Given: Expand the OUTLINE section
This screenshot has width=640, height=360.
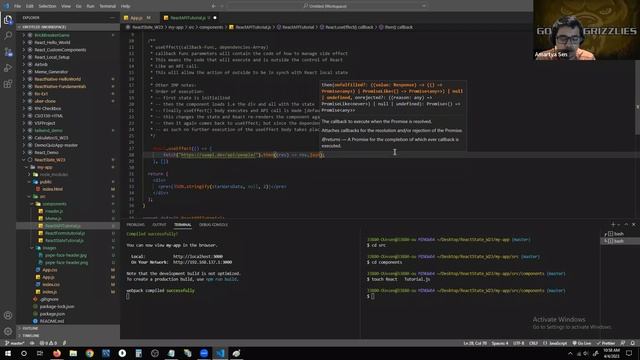Looking at the screenshot, I should click(68, 328).
